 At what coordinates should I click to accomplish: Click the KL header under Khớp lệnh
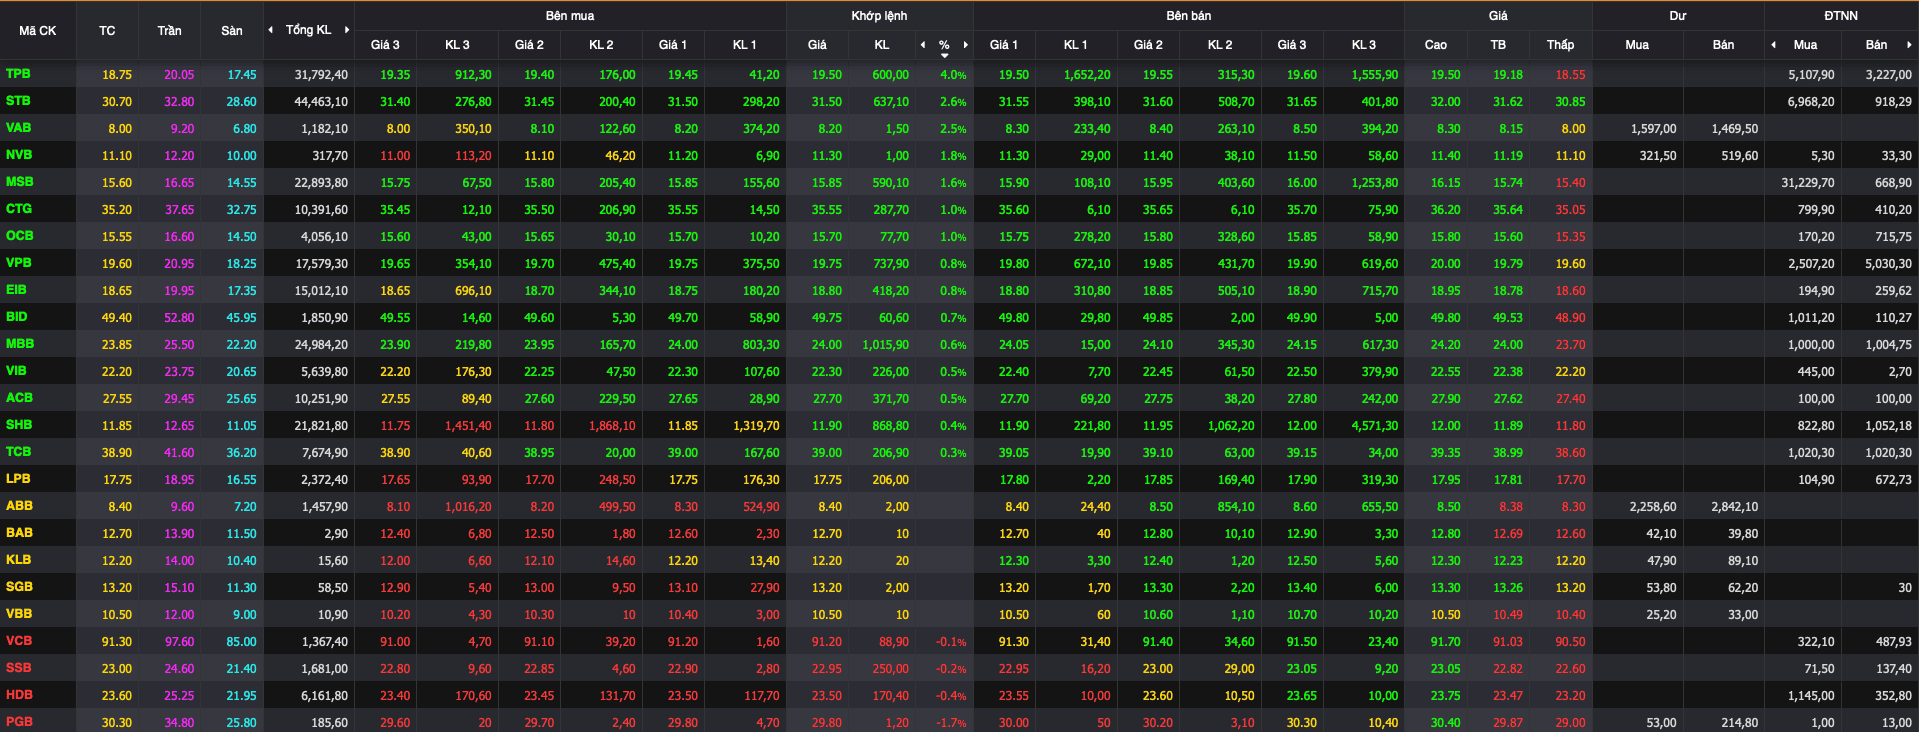(x=881, y=45)
